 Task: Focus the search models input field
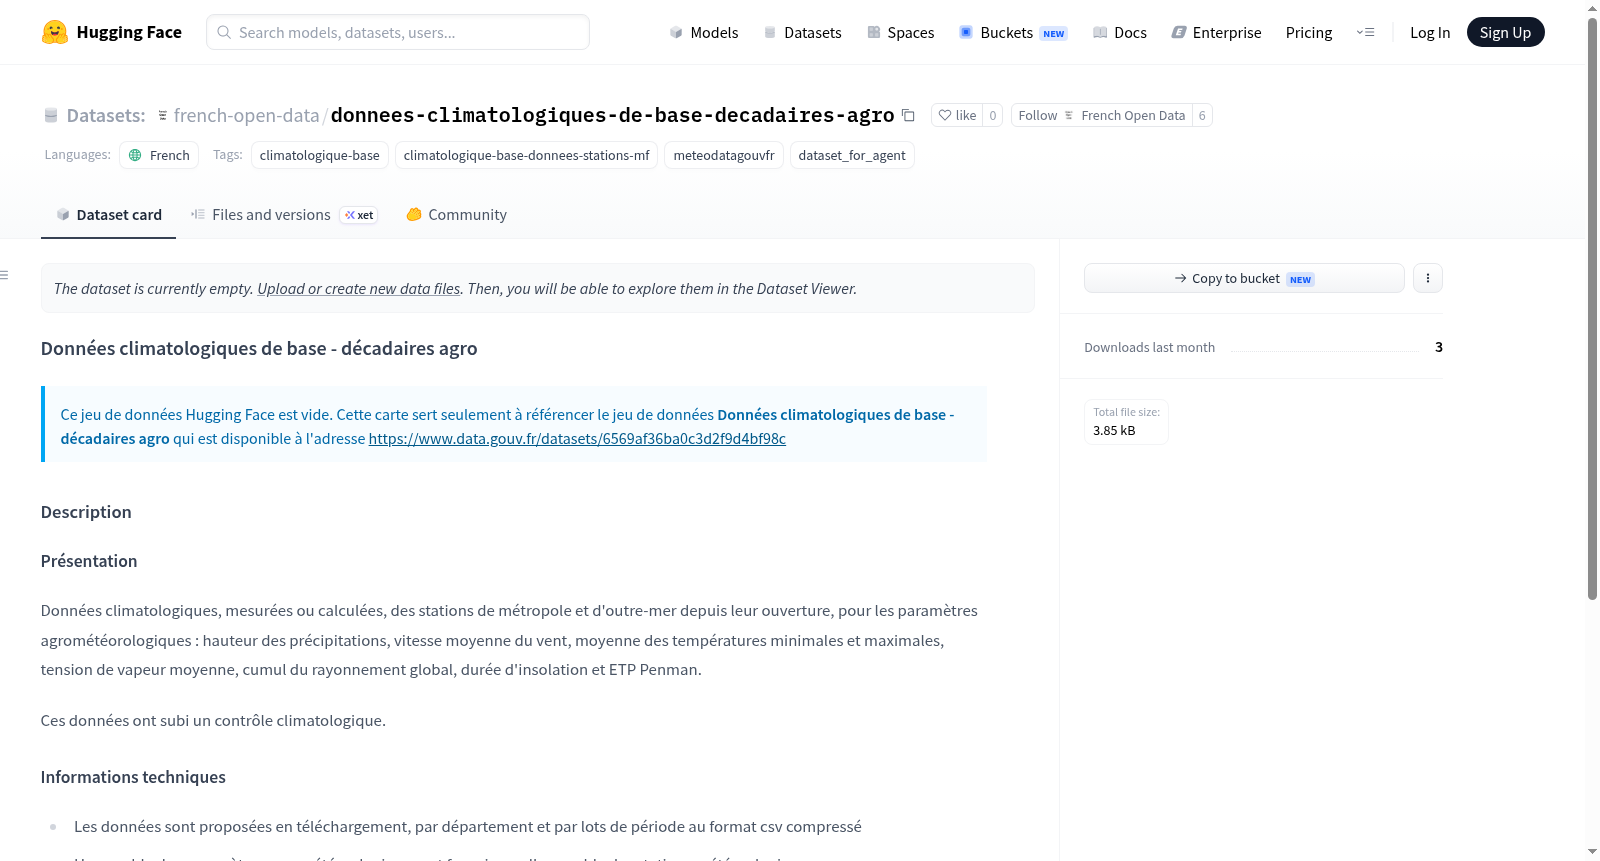tap(398, 32)
